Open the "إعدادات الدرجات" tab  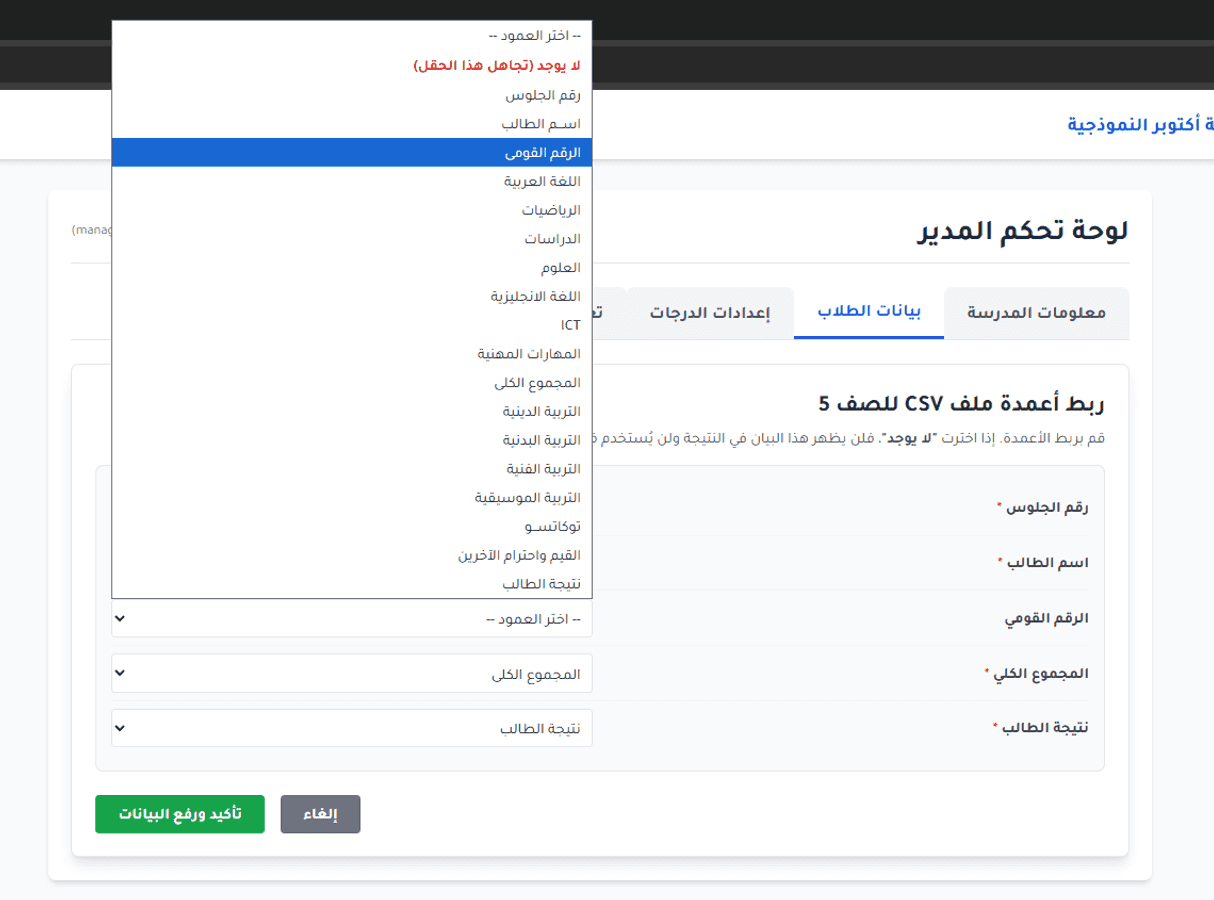pyautogui.click(x=710, y=313)
